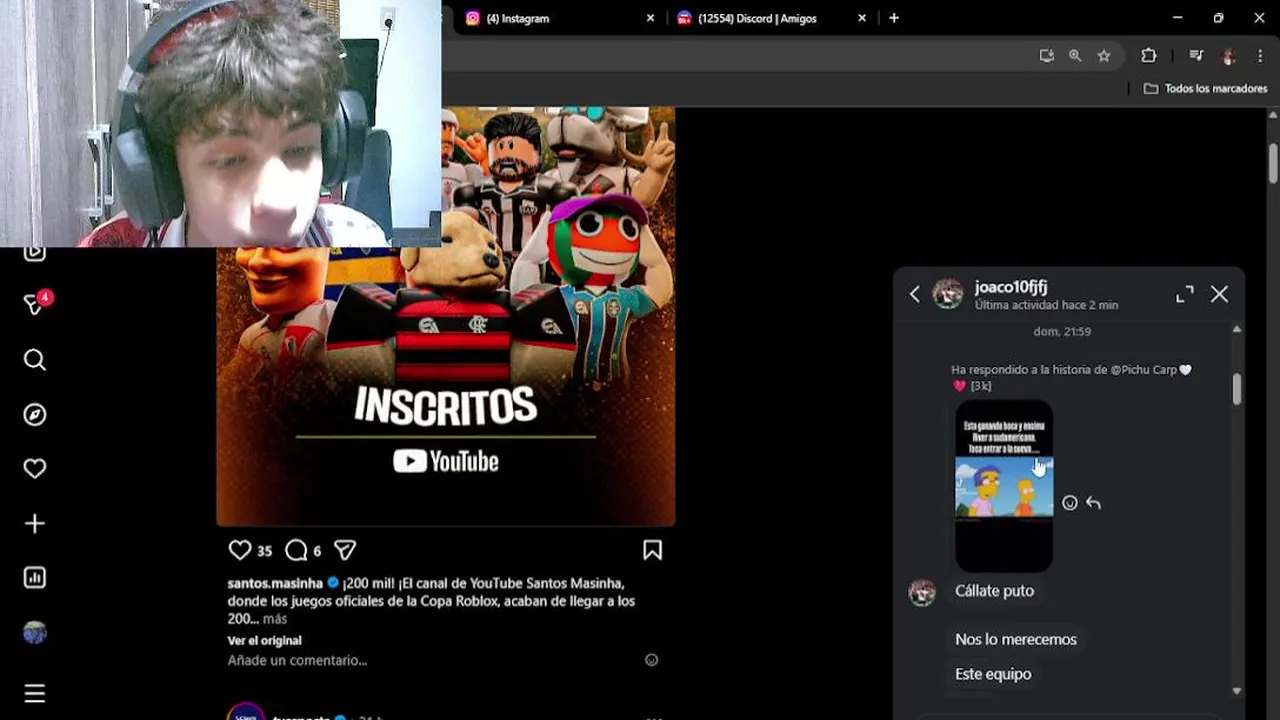Expand caption with 'más'
Viewport: 1280px width, 720px height.
click(275, 619)
